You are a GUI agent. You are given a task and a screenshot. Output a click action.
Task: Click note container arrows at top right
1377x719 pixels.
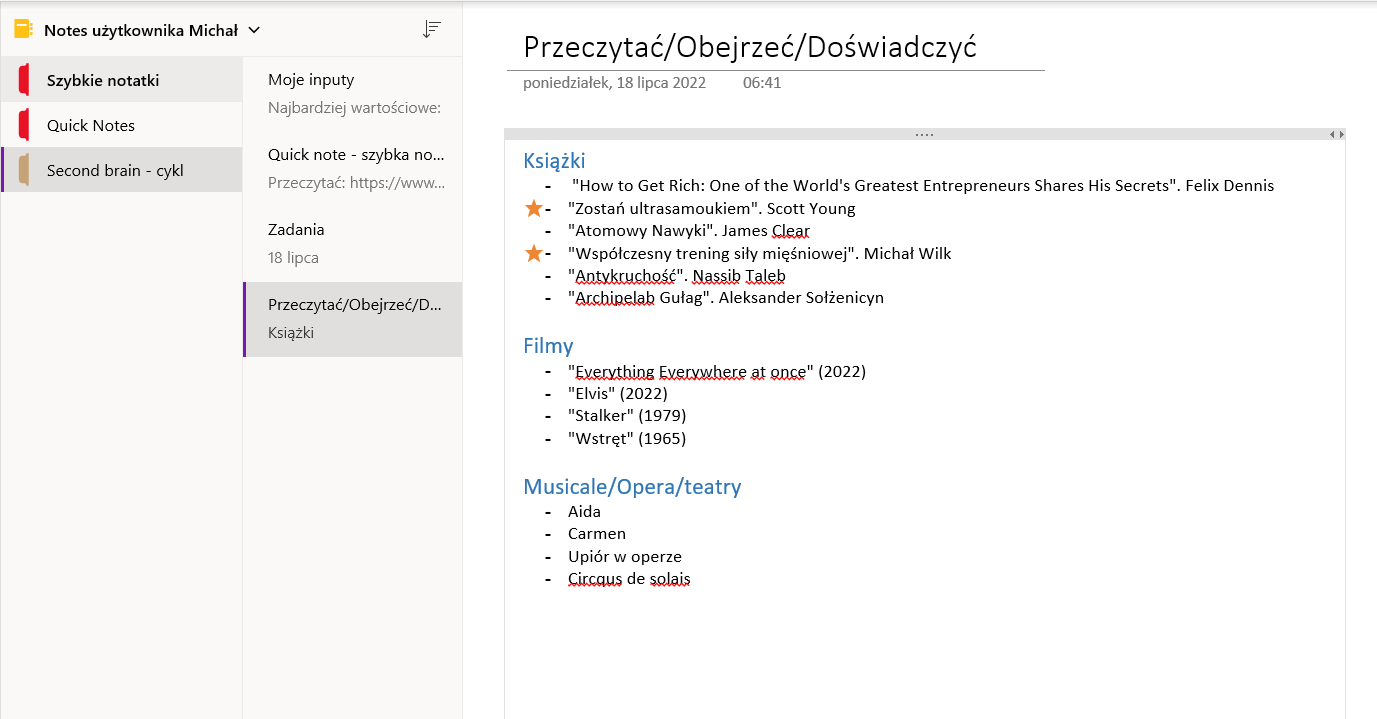click(1336, 134)
